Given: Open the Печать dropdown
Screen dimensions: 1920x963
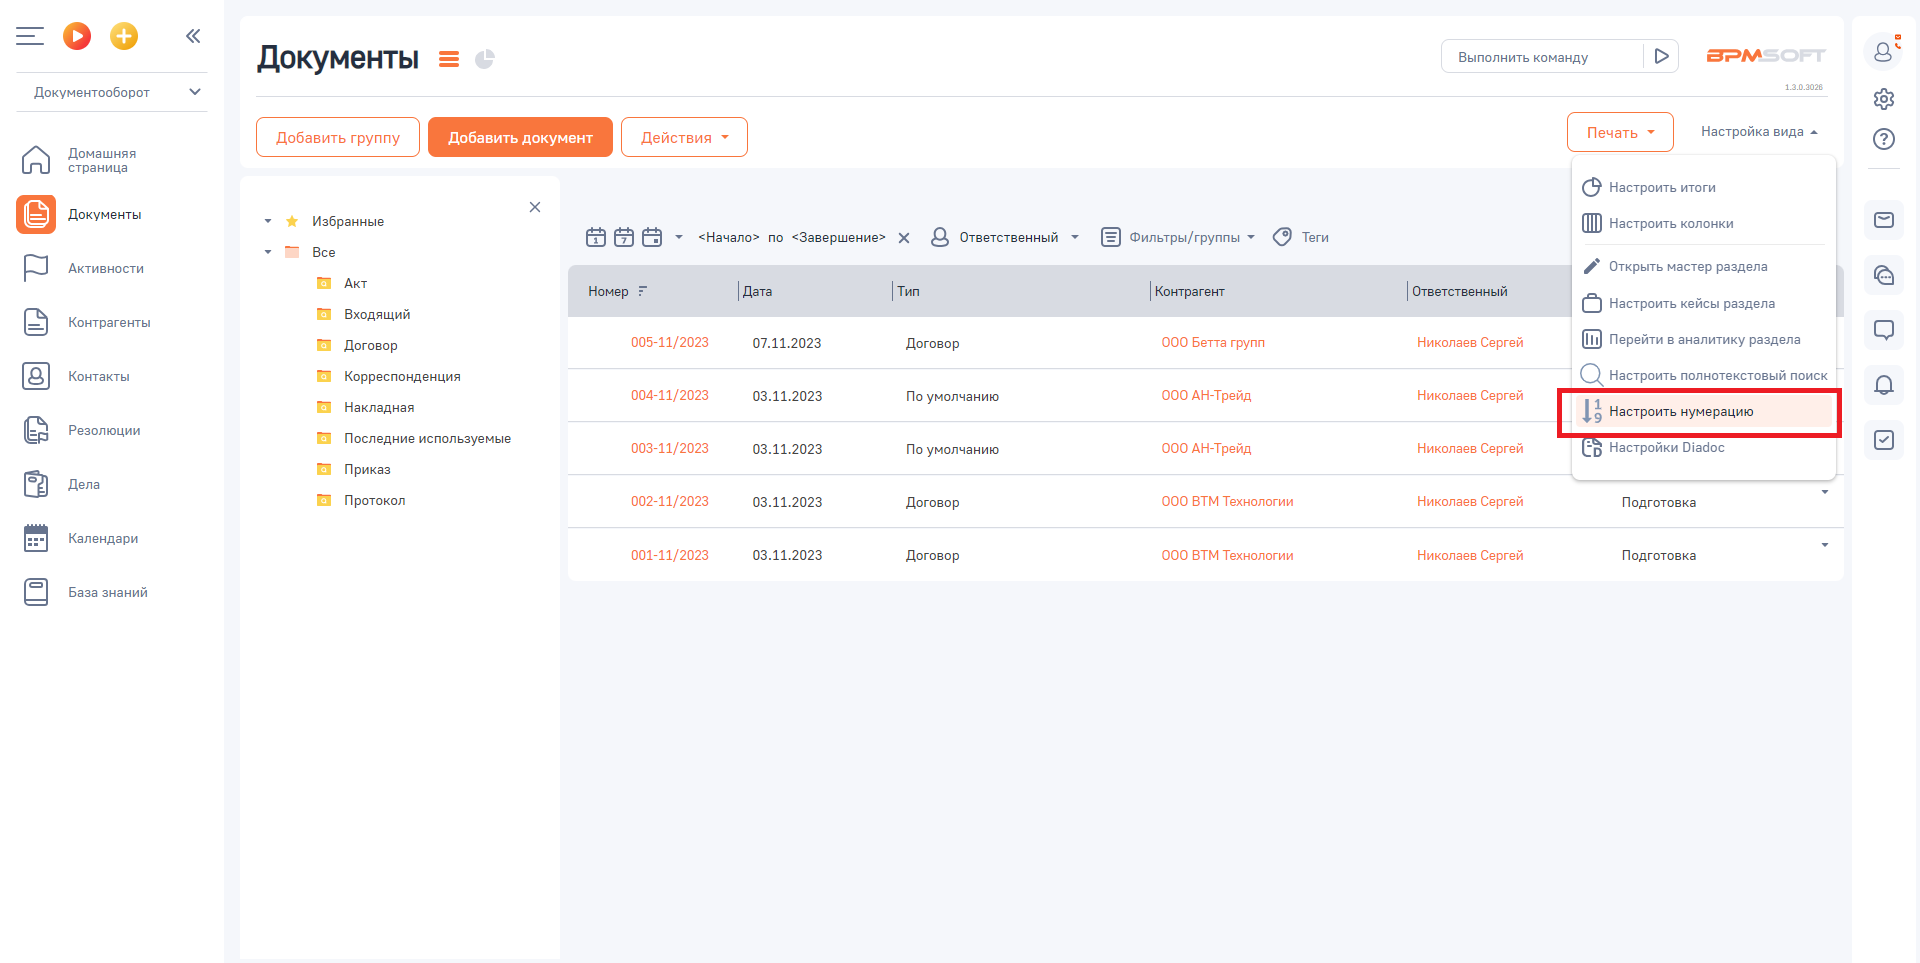Looking at the screenshot, I should click(1620, 132).
